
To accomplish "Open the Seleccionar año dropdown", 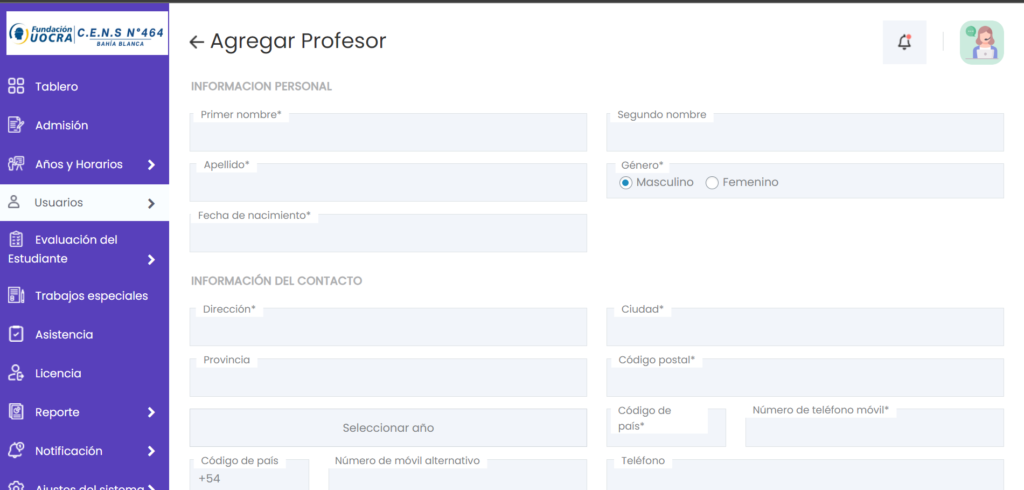I will (388, 428).
